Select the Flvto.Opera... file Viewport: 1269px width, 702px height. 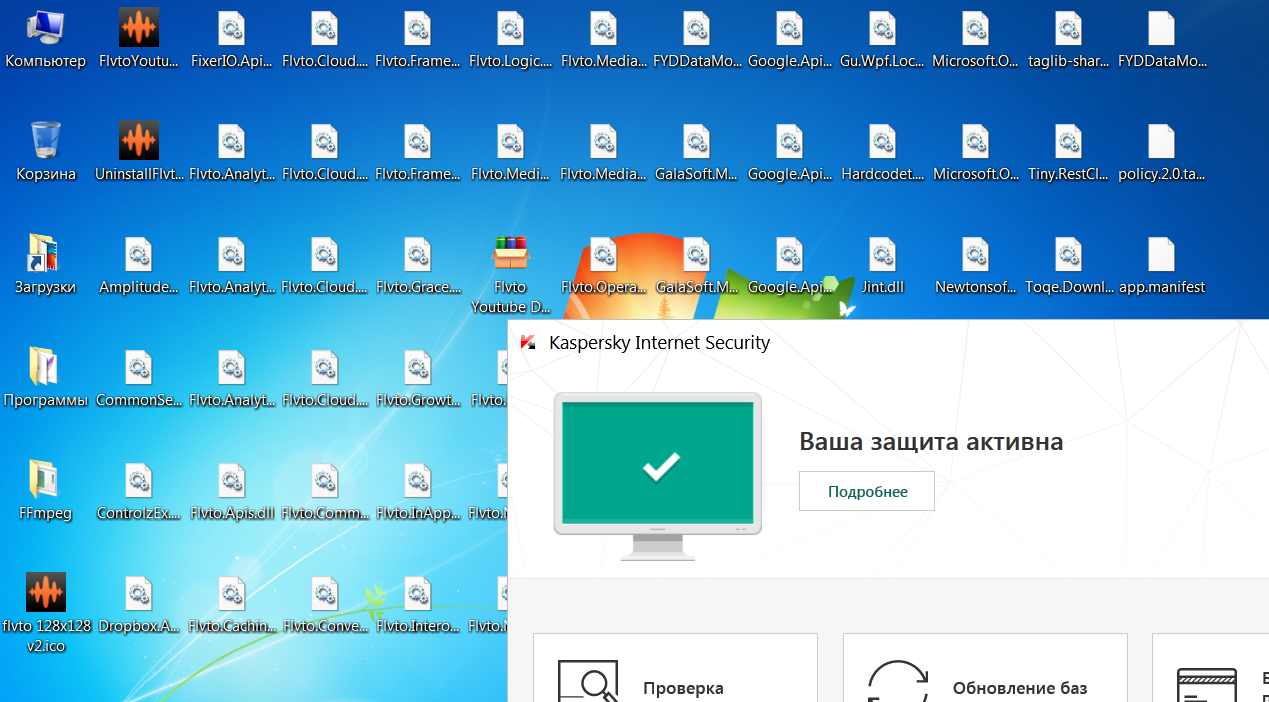pyautogui.click(x=604, y=266)
